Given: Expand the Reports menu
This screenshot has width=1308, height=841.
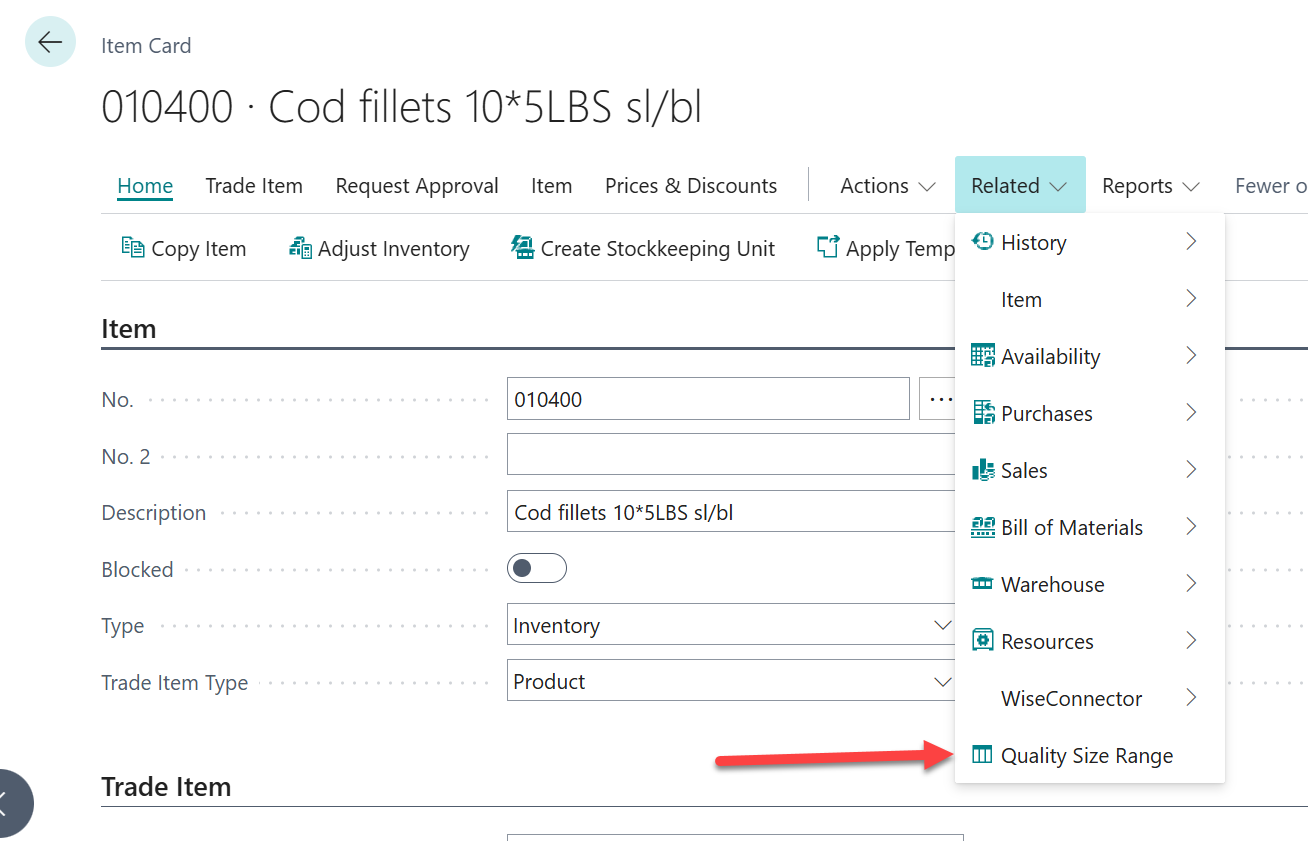Looking at the screenshot, I should click(1150, 186).
